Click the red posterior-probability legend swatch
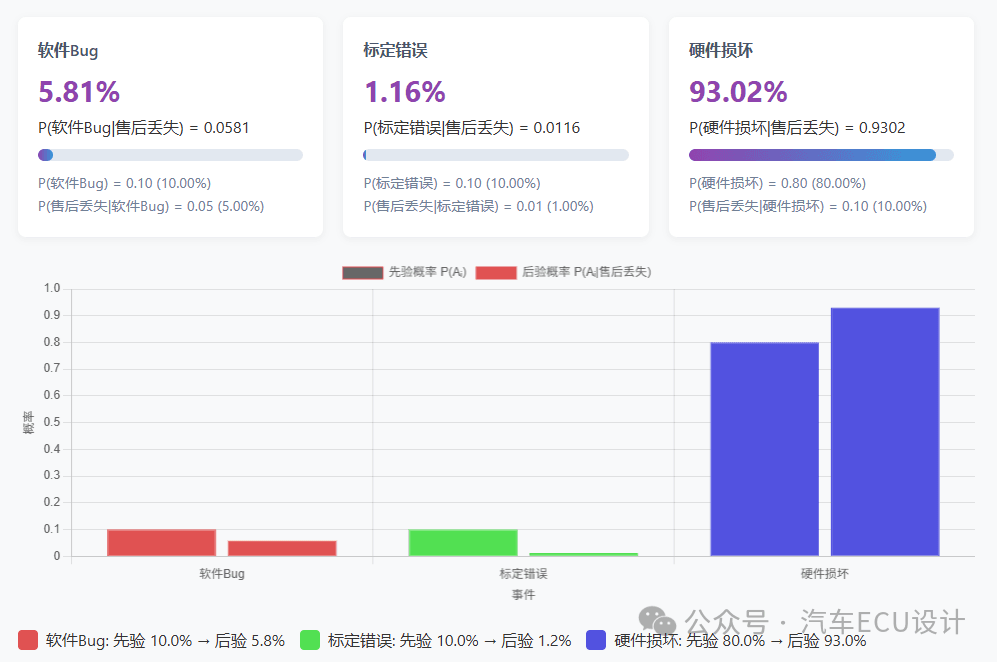Screen dimensions: 997x662 coord(496,273)
